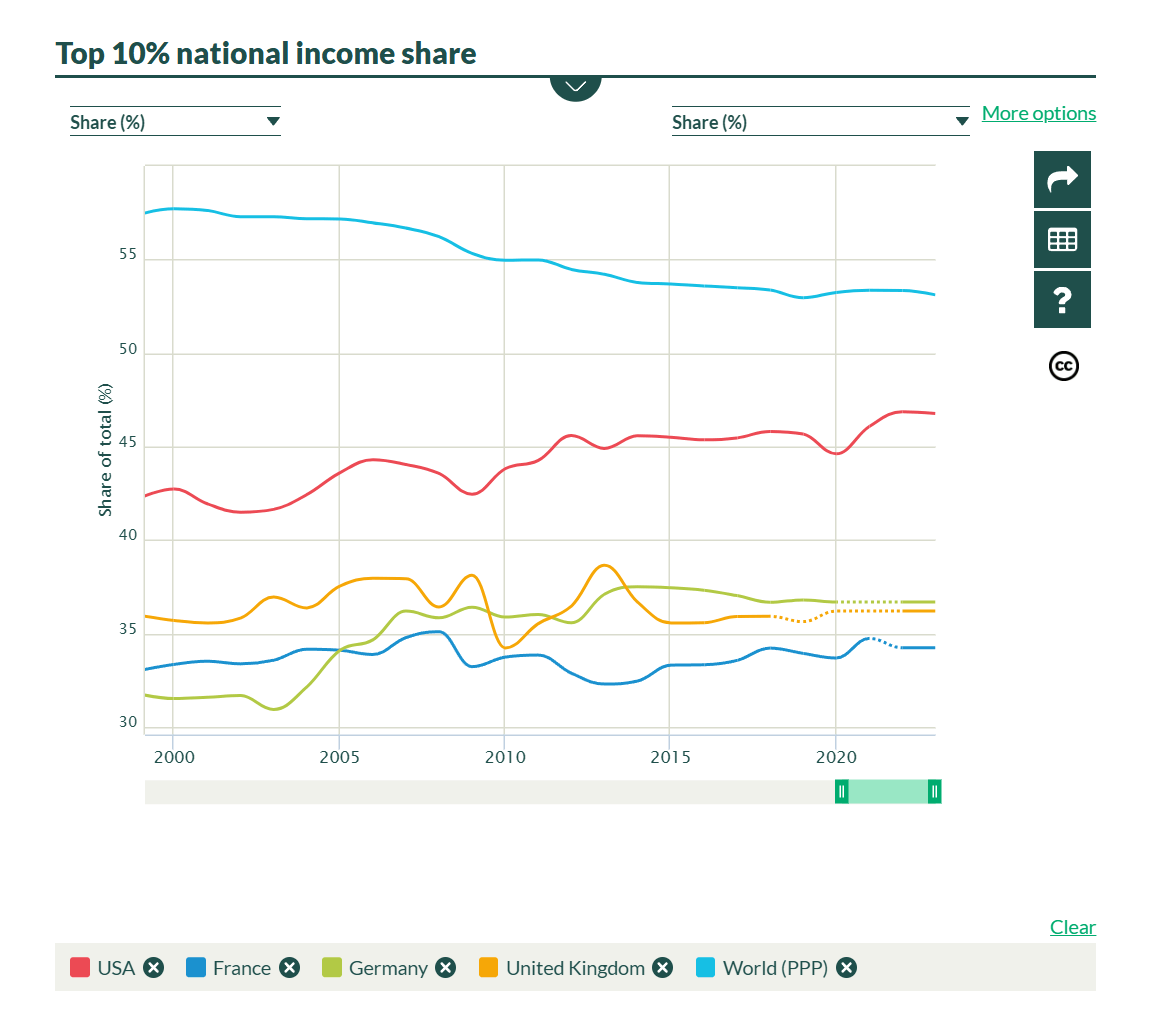The height and width of the screenshot is (1033, 1159).
Task: Expand the chevron panel below the title
Action: click(x=575, y=87)
